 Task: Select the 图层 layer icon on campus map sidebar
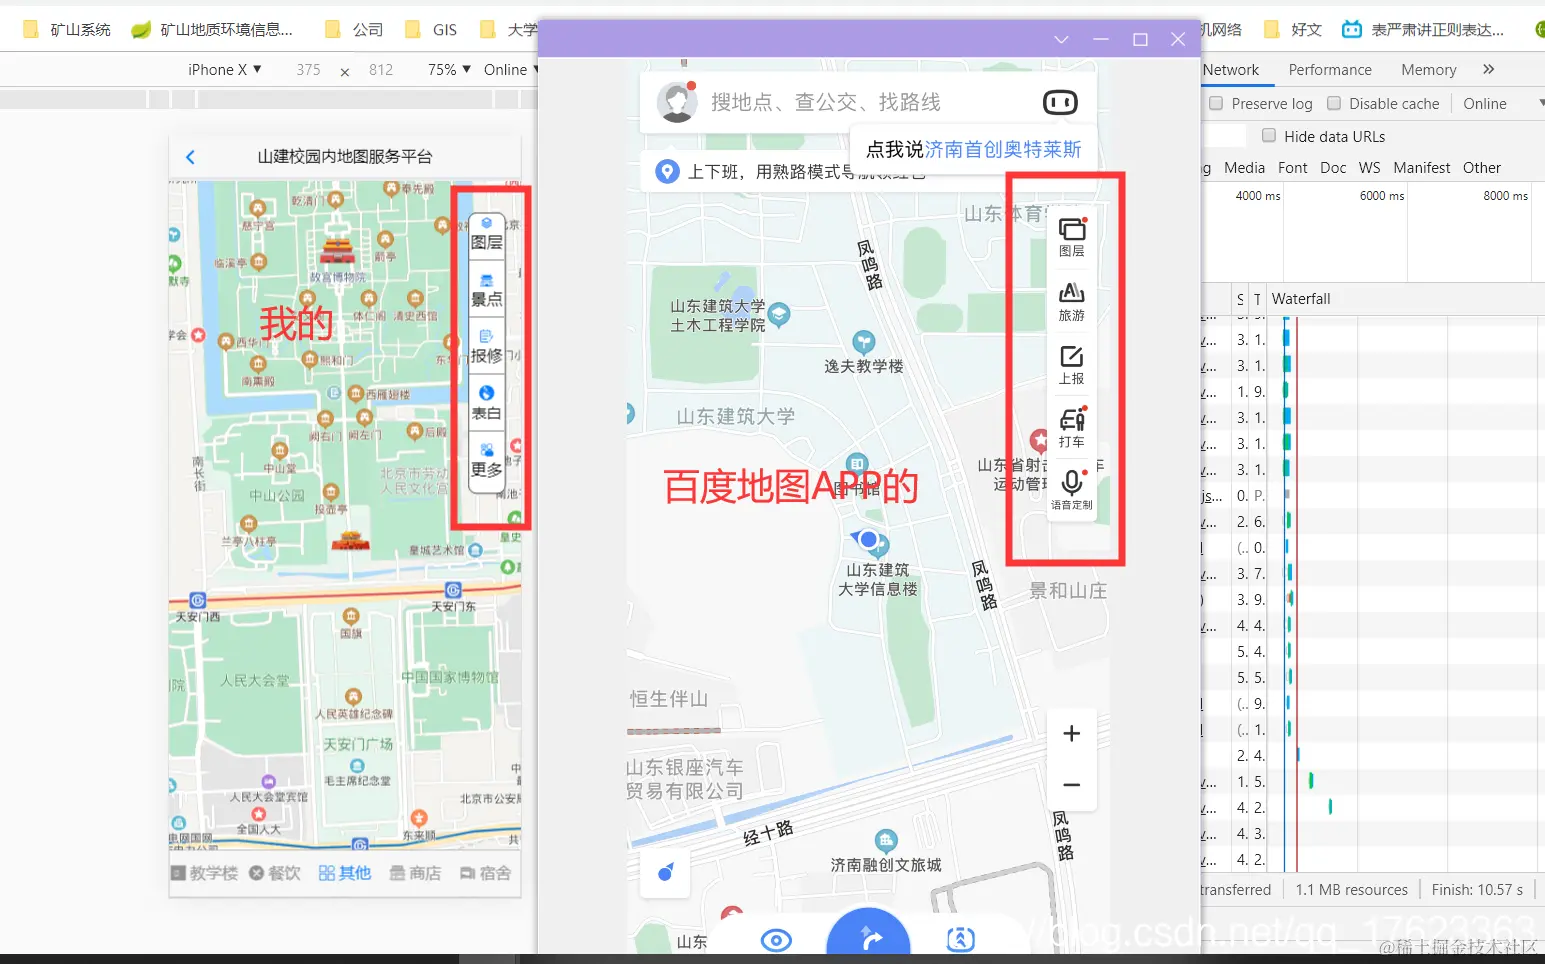(486, 232)
